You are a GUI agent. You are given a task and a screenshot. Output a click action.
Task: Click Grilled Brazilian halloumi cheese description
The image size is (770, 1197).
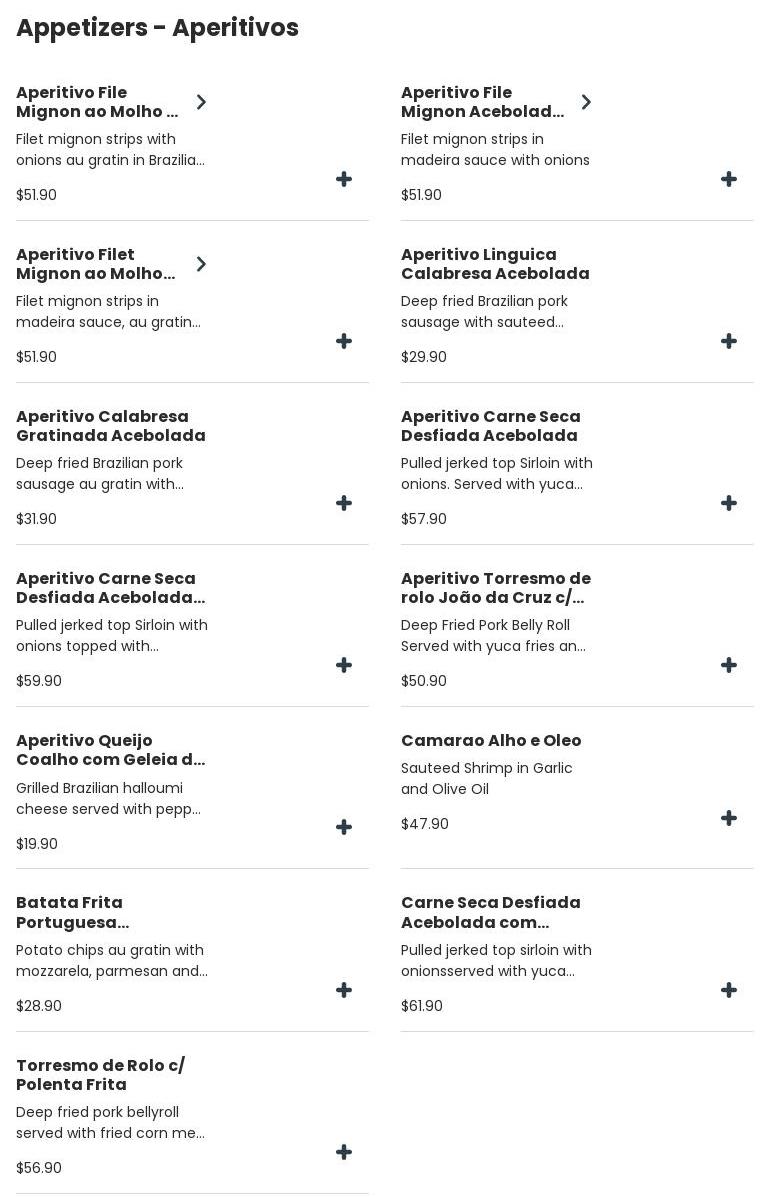click(108, 799)
